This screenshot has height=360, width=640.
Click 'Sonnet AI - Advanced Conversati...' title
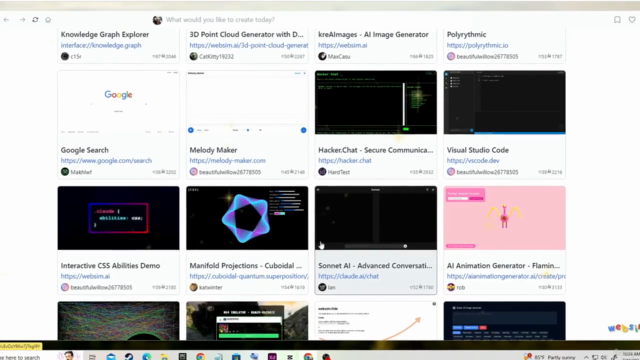[x=375, y=265]
